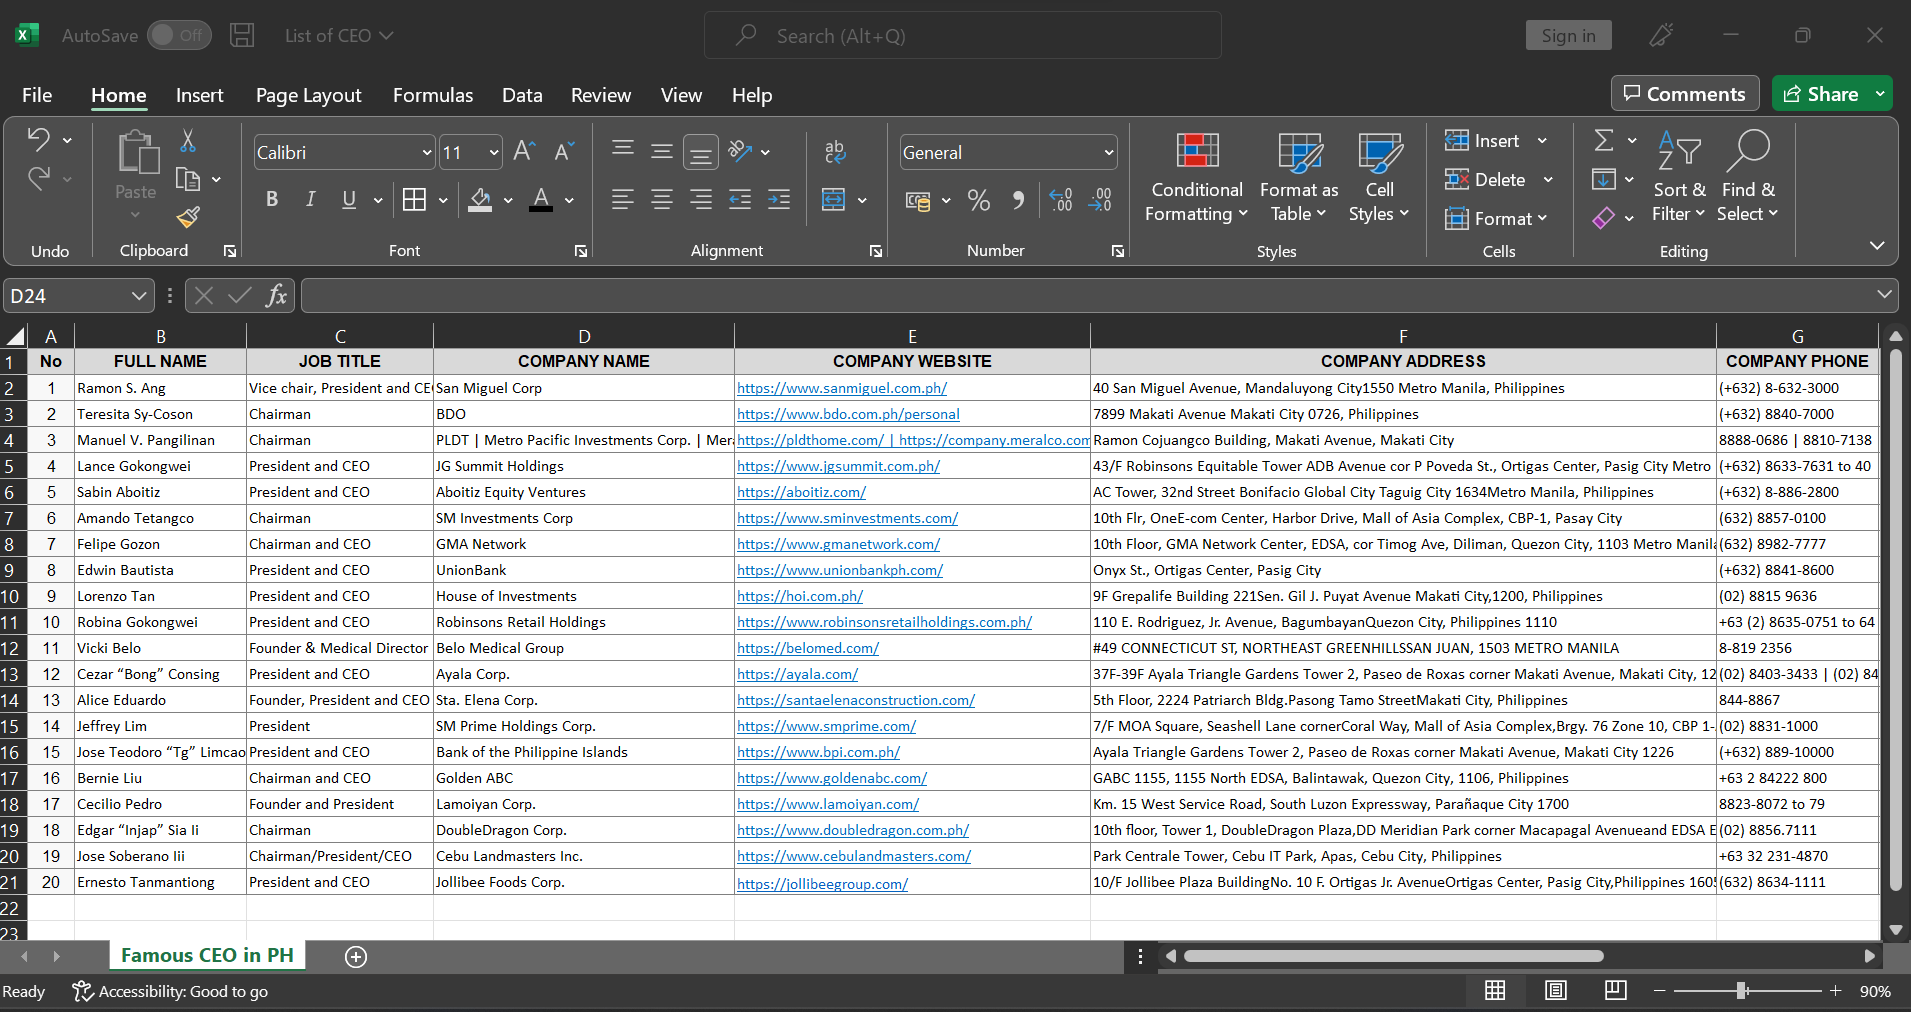The width and height of the screenshot is (1911, 1012).
Task: Toggle Italic formatting
Action: click(310, 200)
